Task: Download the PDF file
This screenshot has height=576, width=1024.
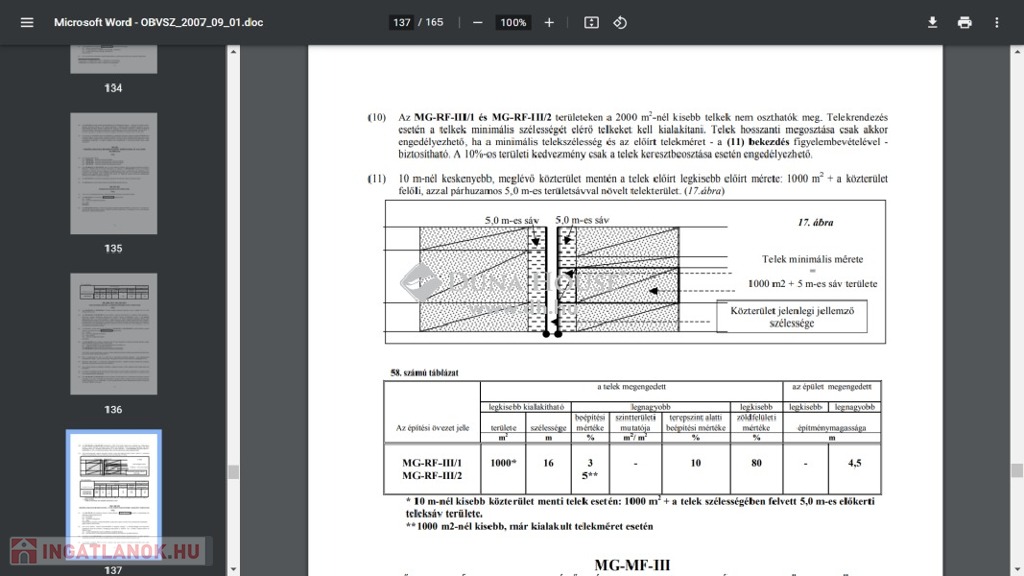Action: pyautogui.click(x=932, y=22)
